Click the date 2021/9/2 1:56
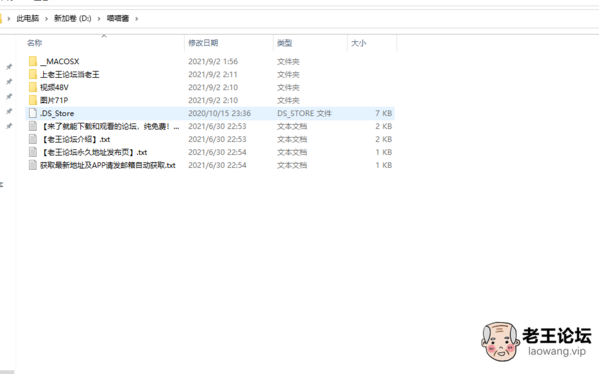The height and width of the screenshot is (374, 599). pyautogui.click(x=213, y=61)
